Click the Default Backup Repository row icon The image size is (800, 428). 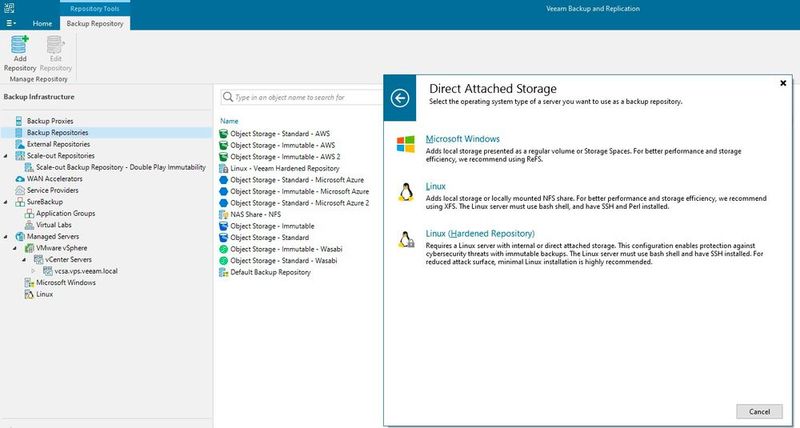pos(223,272)
